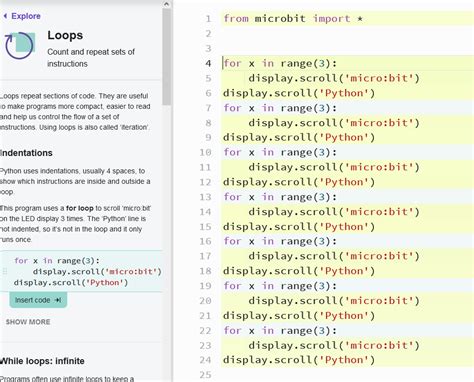Click the drag handle beside the code snippet
This screenshot has height=382, width=474.
point(5,271)
